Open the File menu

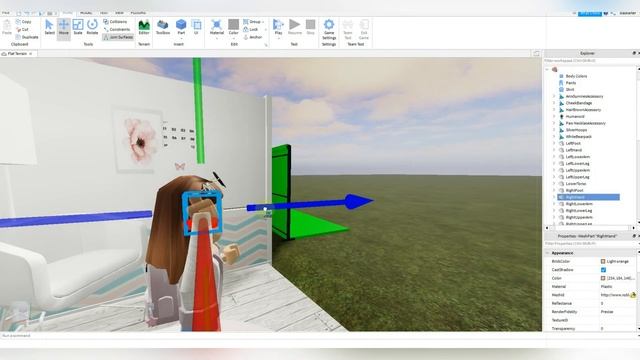click(6, 13)
